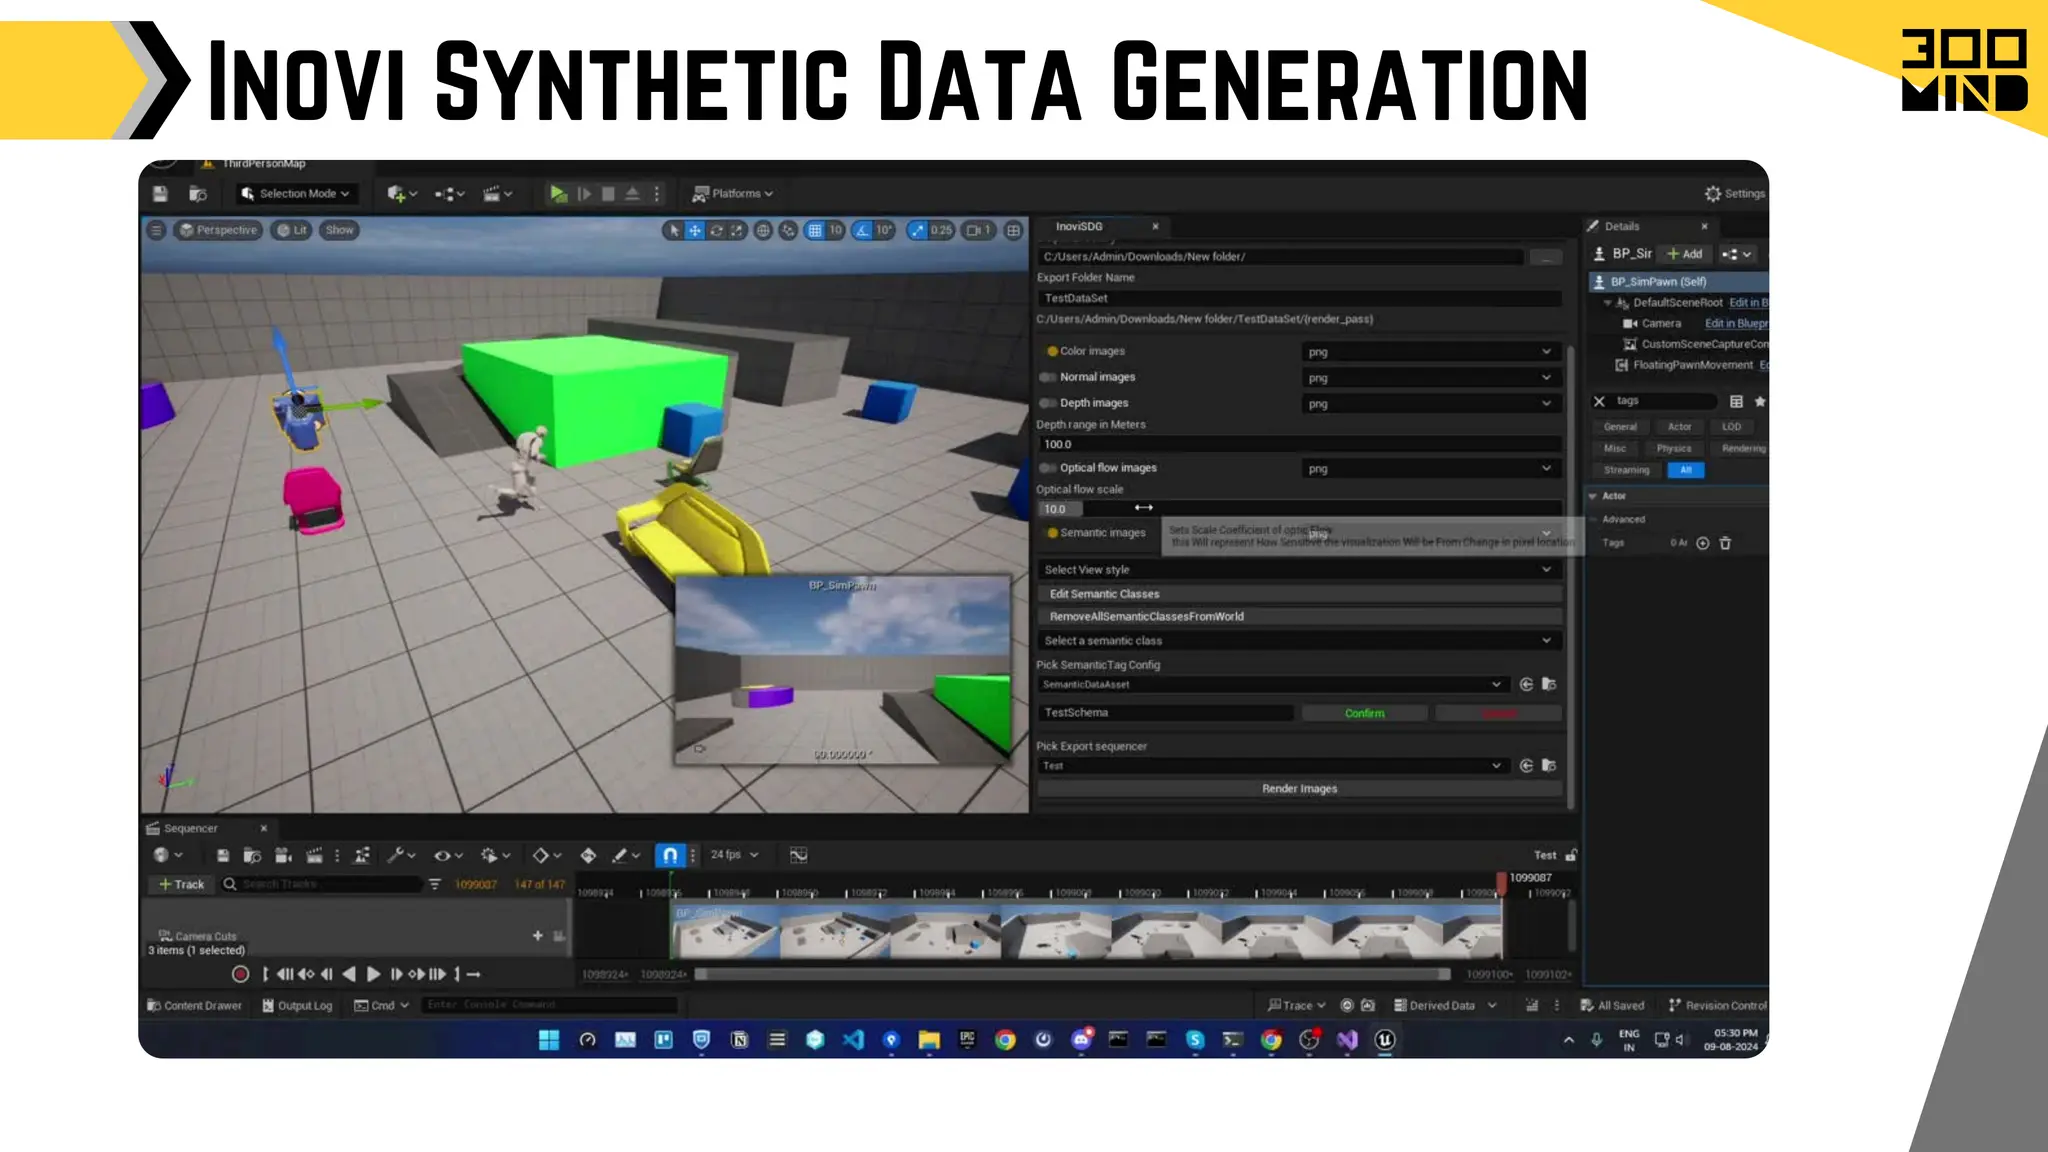Filter details by Rendering category
Screen dimensions: 2048x1152
tap(1743, 449)
